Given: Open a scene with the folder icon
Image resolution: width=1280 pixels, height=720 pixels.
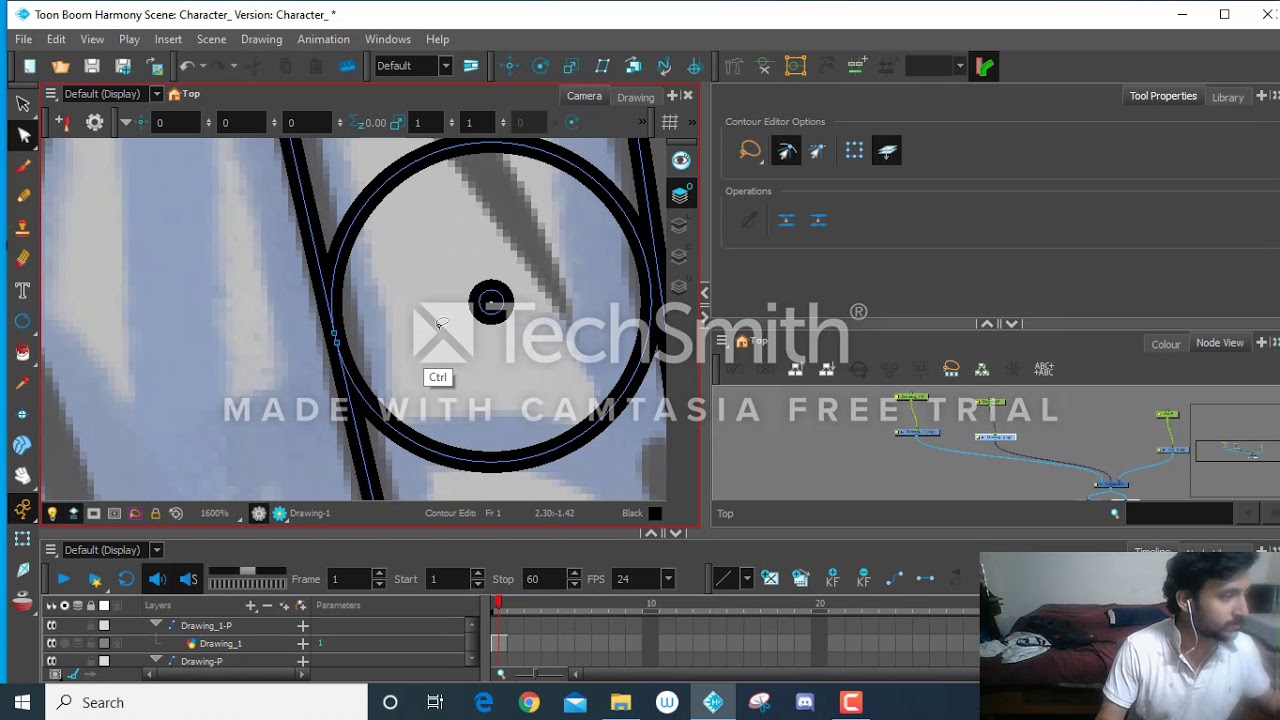Looking at the screenshot, I should click(x=60, y=66).
